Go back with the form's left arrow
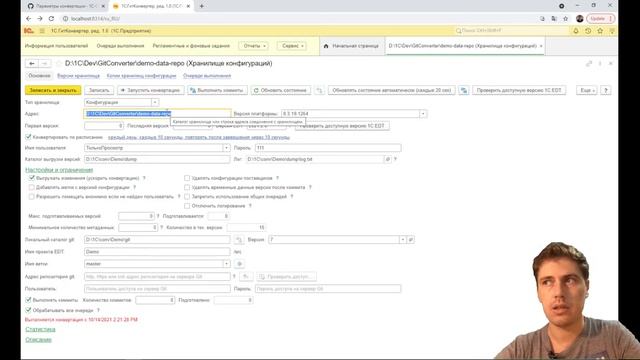 click(x=32, y=63)
